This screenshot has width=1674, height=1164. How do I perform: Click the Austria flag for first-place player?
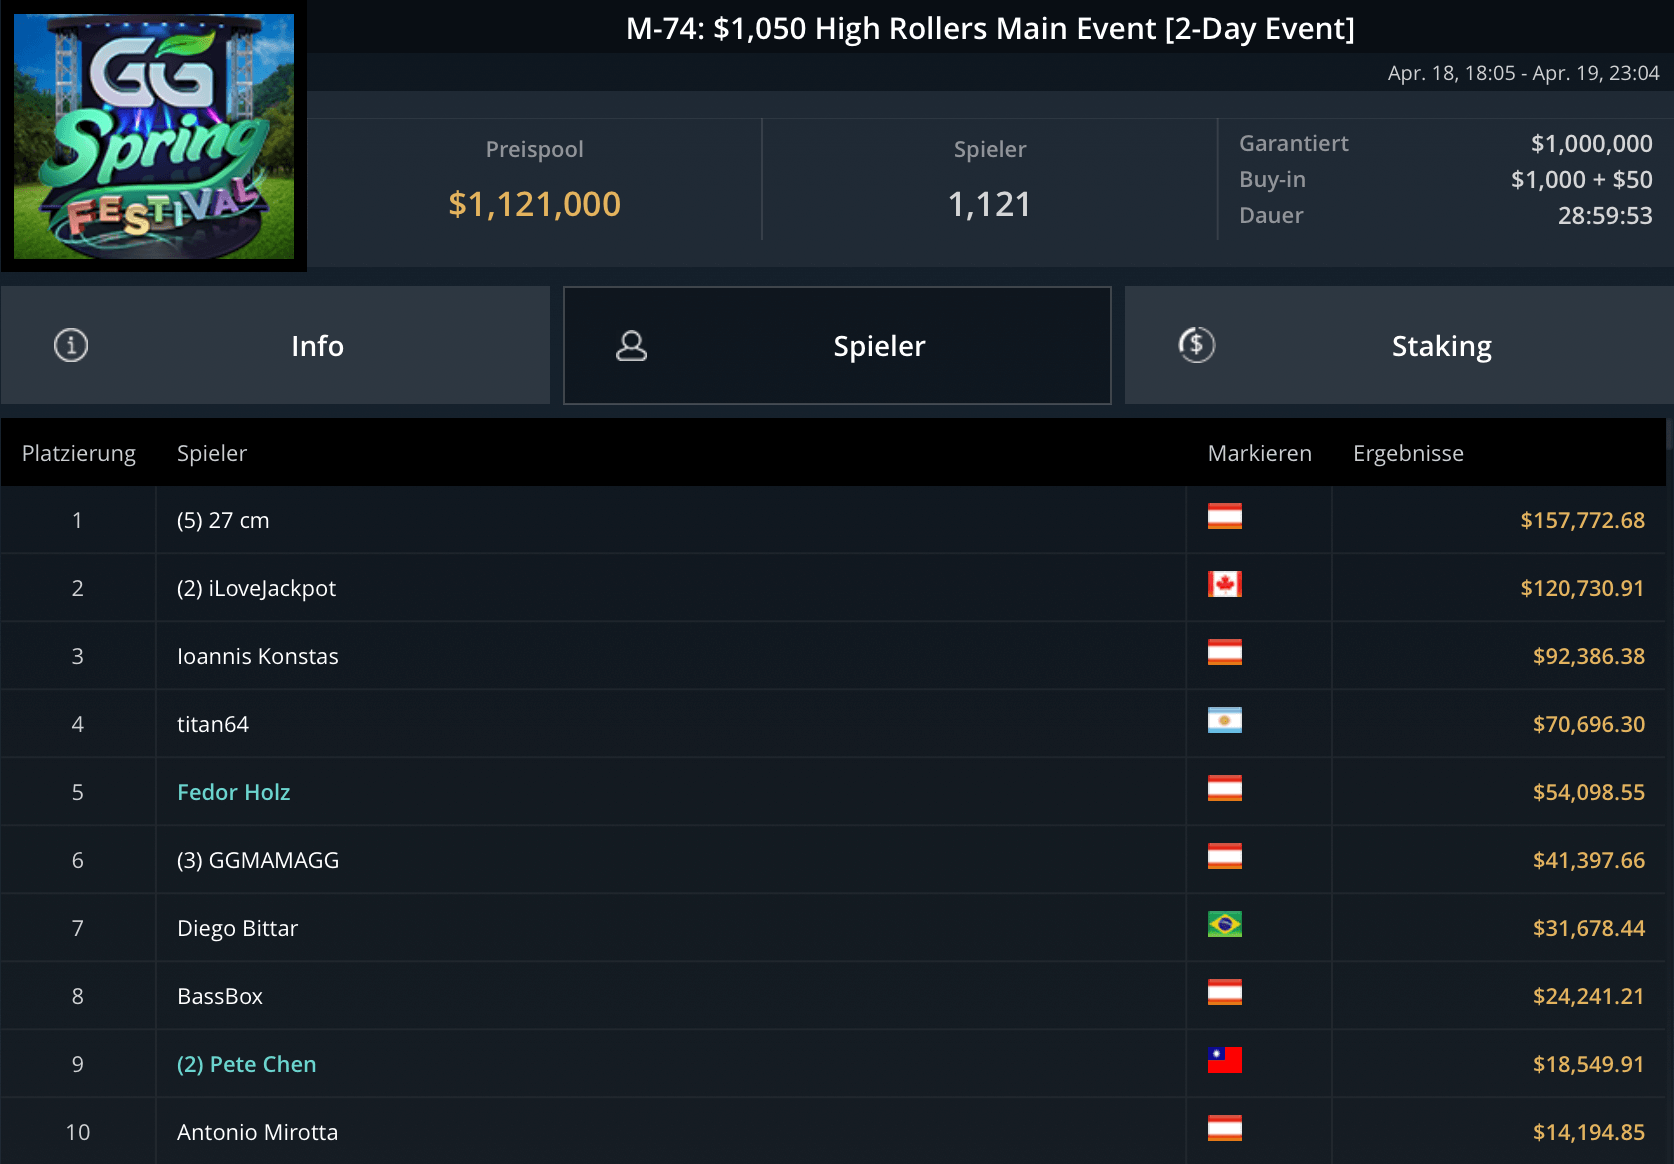[x=1224, y=516]
